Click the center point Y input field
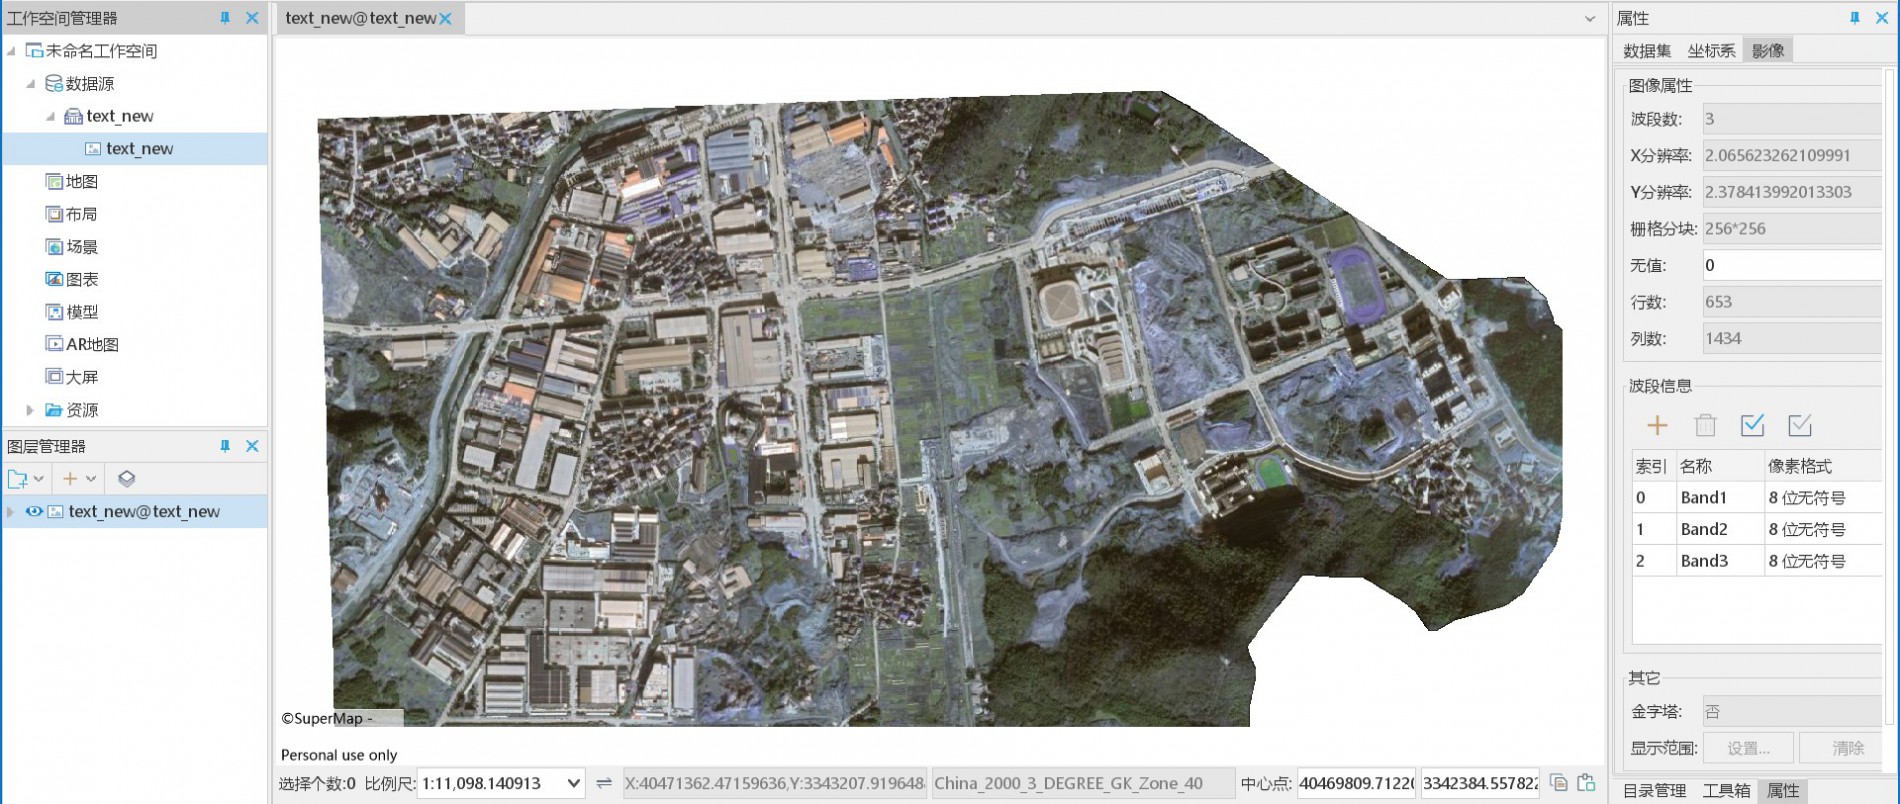This screenshot has width=1900, height=804. (x=1480, y=783)
